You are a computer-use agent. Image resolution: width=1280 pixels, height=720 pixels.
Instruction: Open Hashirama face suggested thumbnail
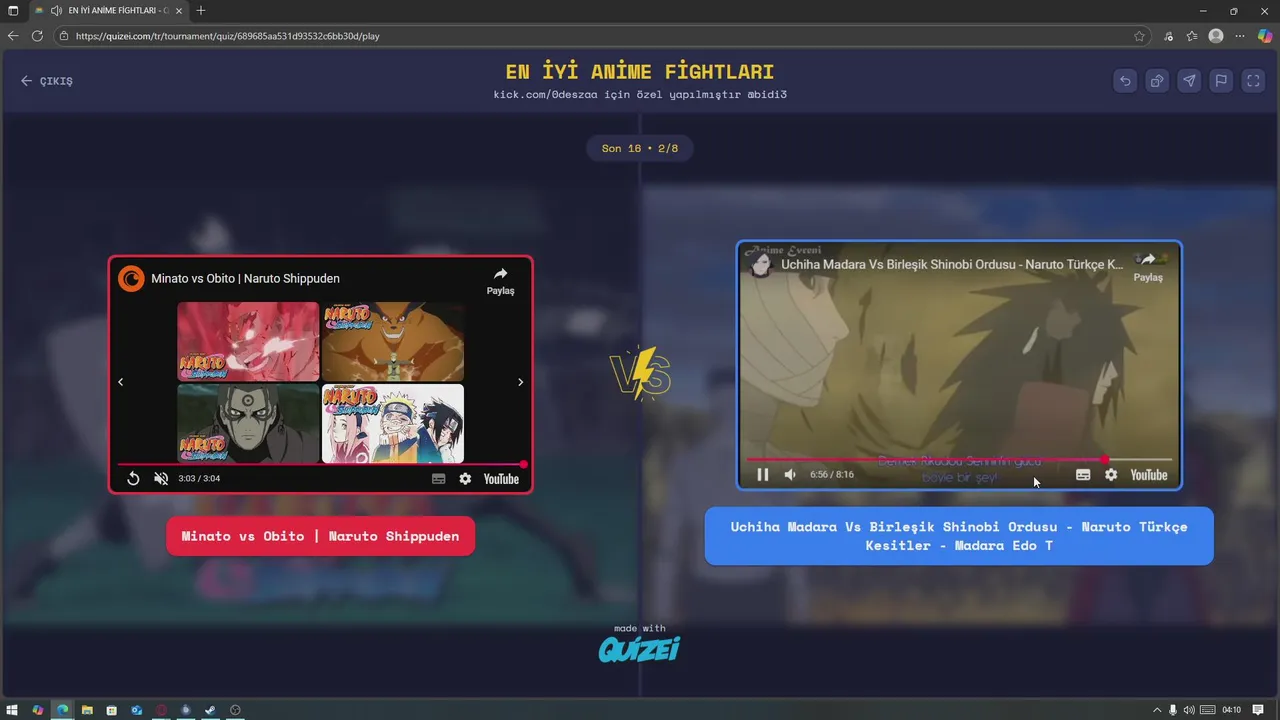(x=248, y=423)
